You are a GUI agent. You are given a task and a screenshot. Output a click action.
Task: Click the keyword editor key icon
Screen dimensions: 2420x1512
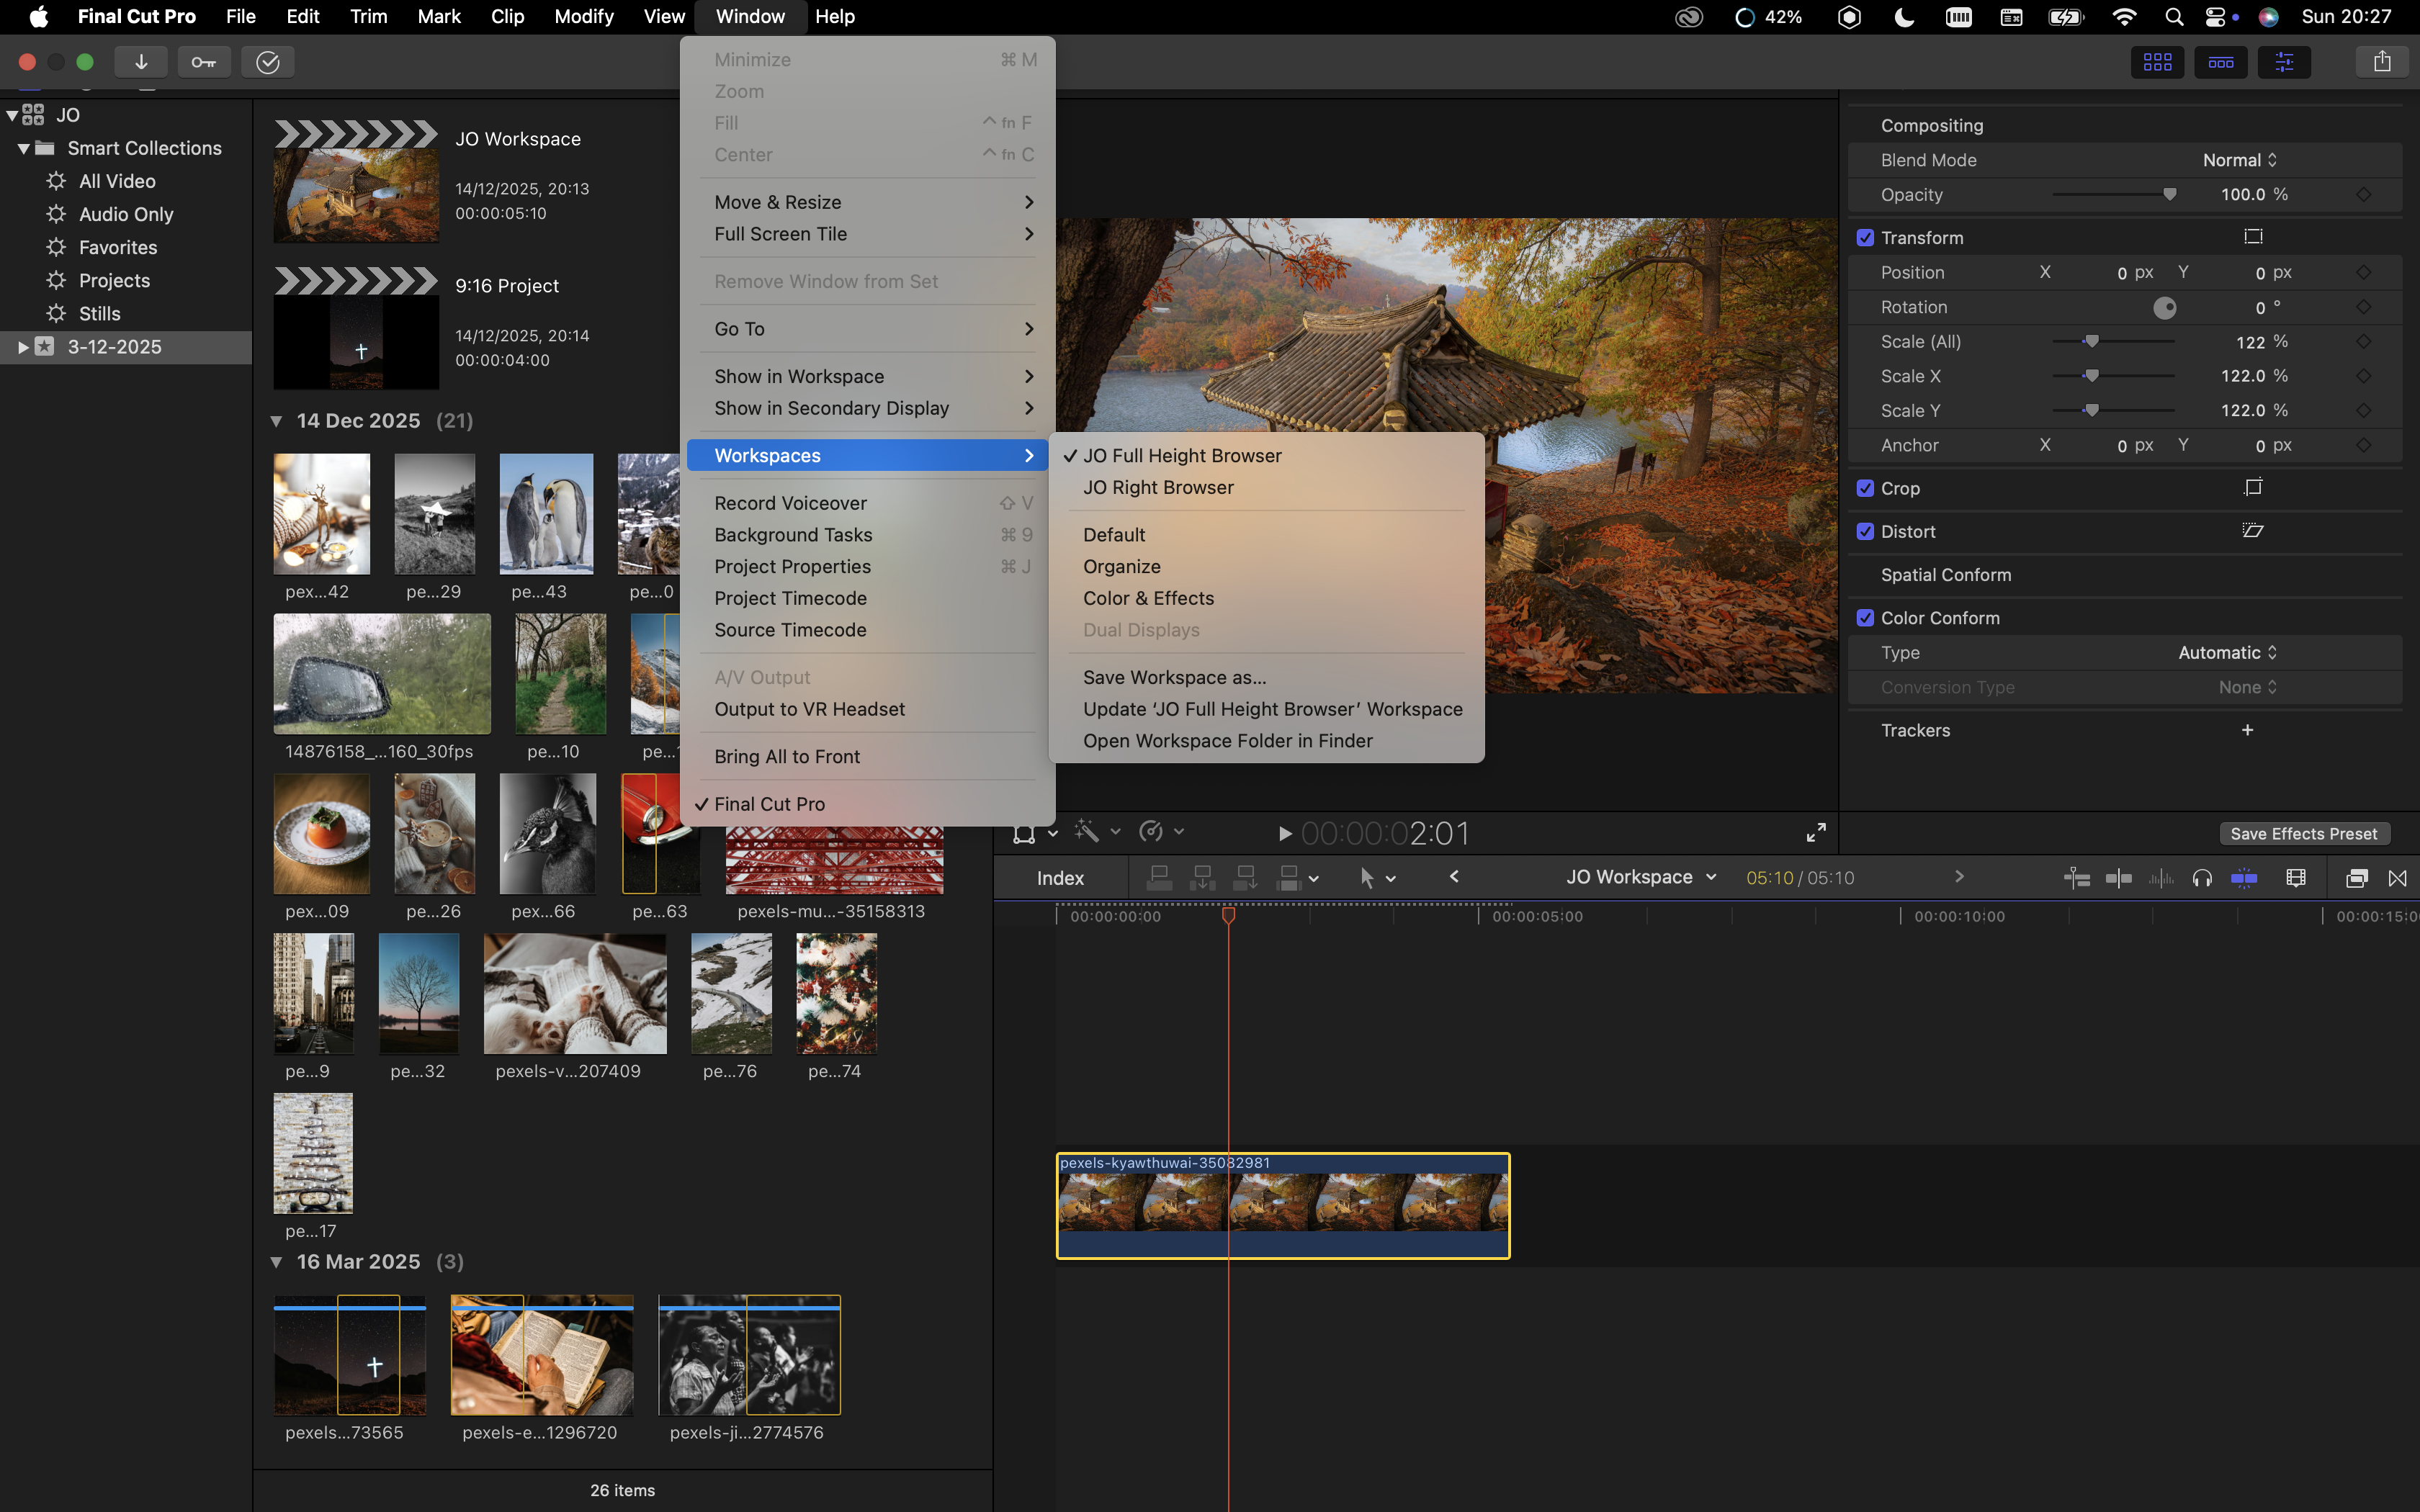point(204,62)
